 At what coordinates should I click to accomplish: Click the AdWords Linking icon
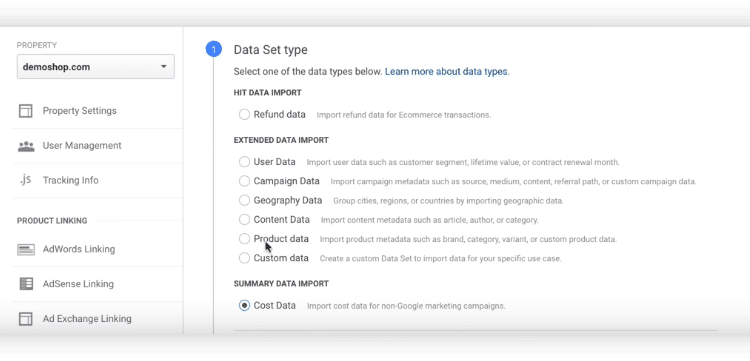click(x=26, y=249)
